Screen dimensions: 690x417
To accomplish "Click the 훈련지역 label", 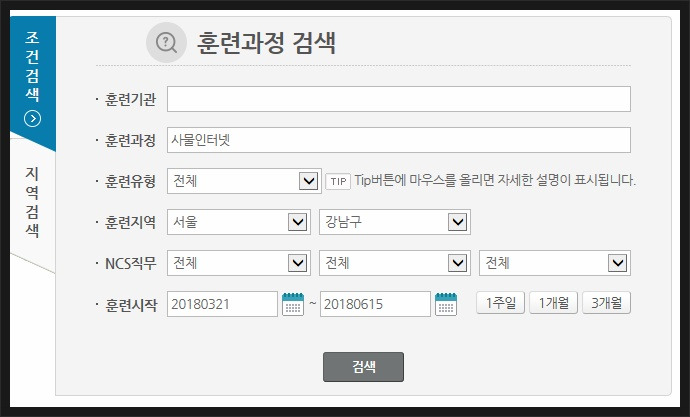I will pyautogui.click(x=130, y=223).
